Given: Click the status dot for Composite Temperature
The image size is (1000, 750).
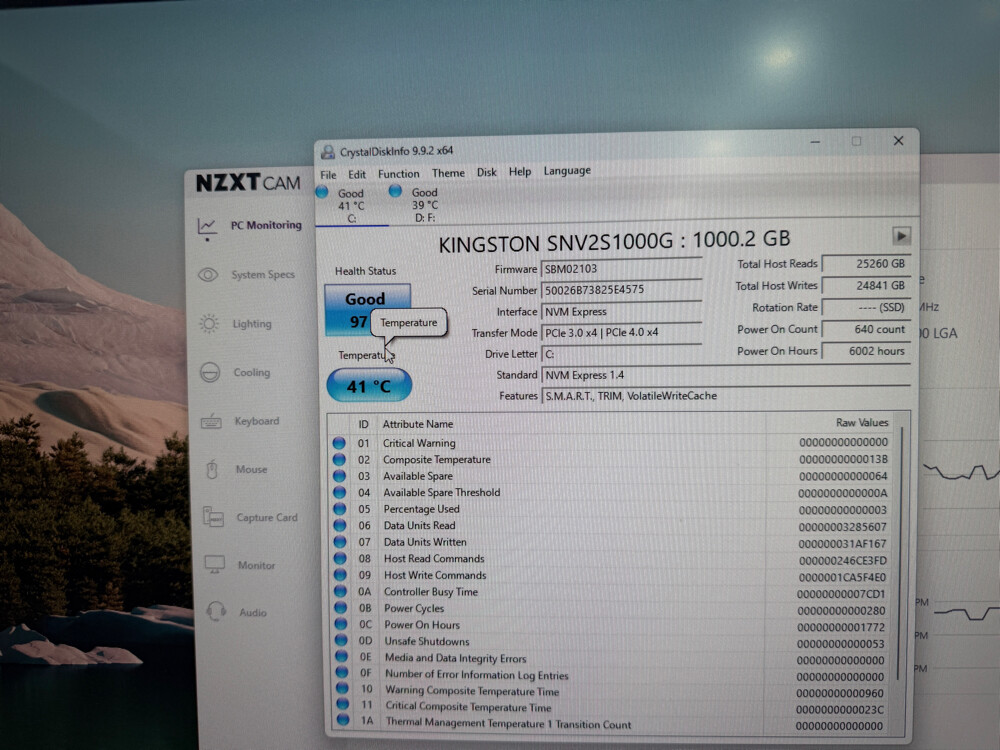Looking at the screenshot, I should coord(339,459).
